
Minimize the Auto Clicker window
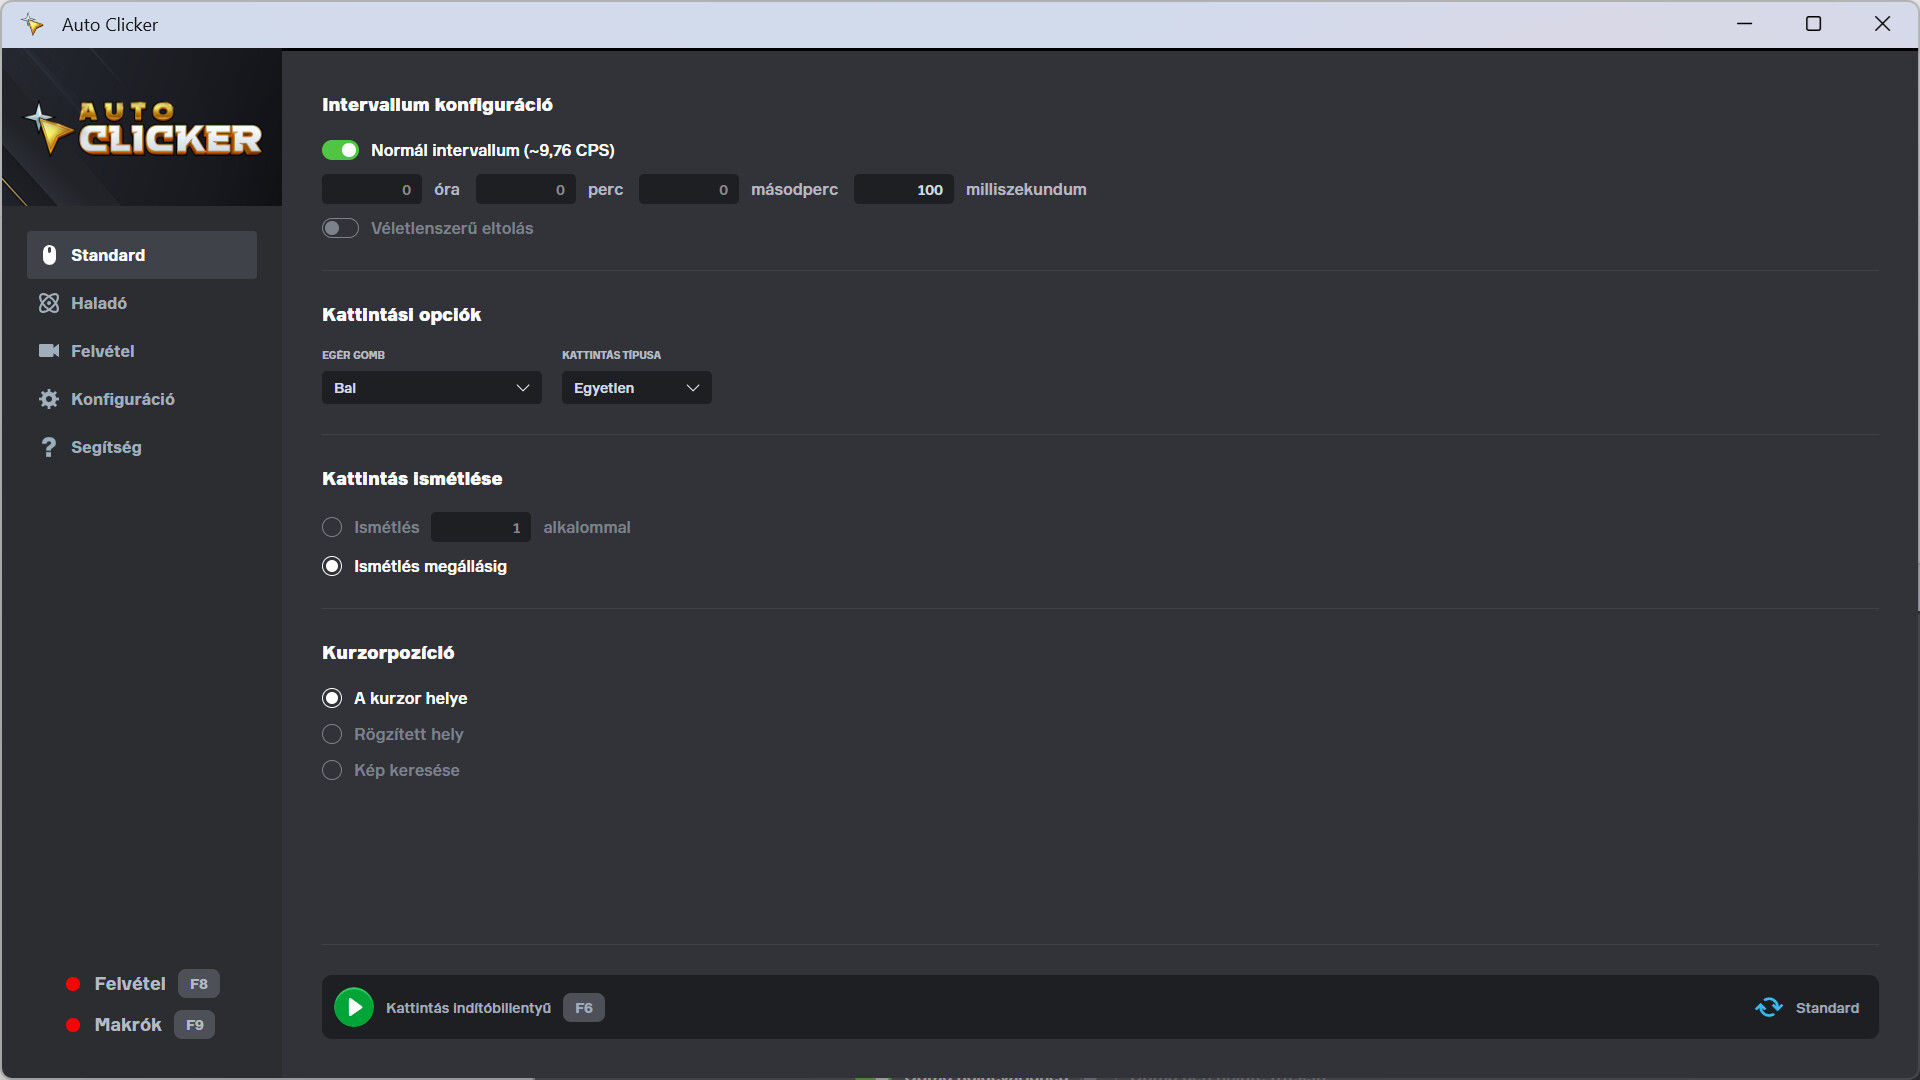point(1745,24)
